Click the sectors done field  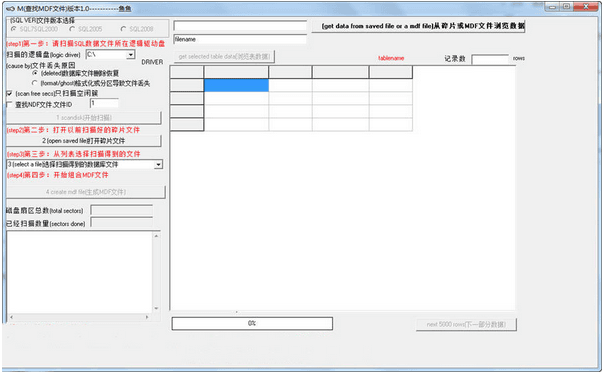click(x=121, y=223)
